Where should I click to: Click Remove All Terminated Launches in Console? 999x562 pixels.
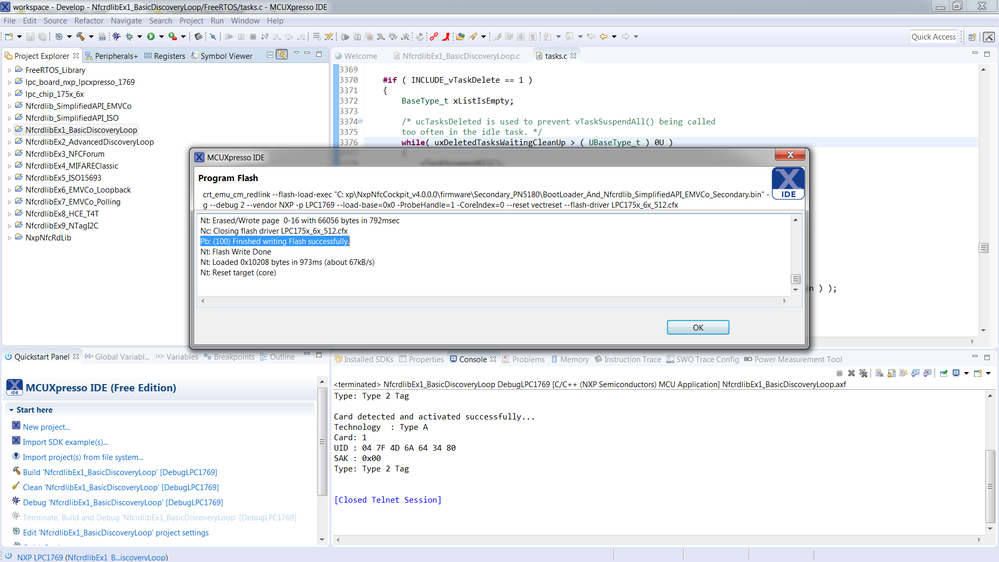[863, 373]
